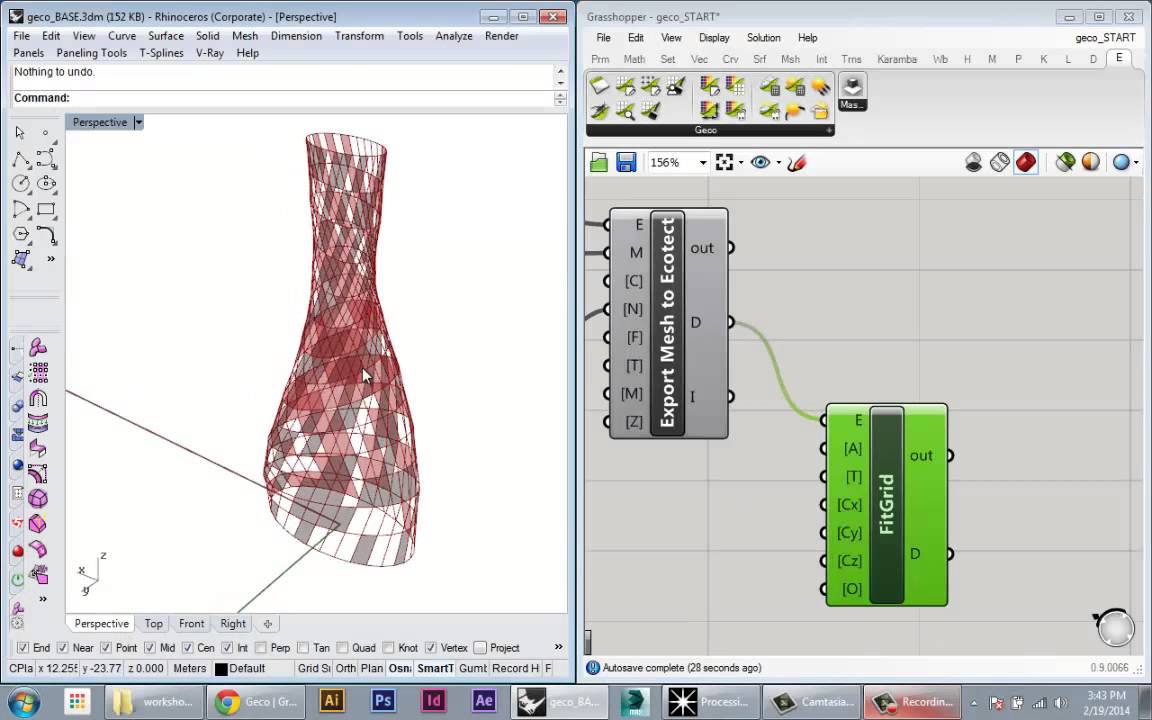Click the wireframe preview mode icon
This screenshot has width=1152, height=720.
tap(999, 163)
